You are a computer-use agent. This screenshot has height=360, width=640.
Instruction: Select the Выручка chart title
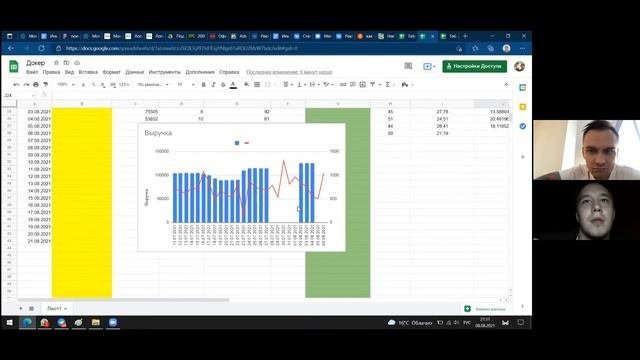coord(158,133)
